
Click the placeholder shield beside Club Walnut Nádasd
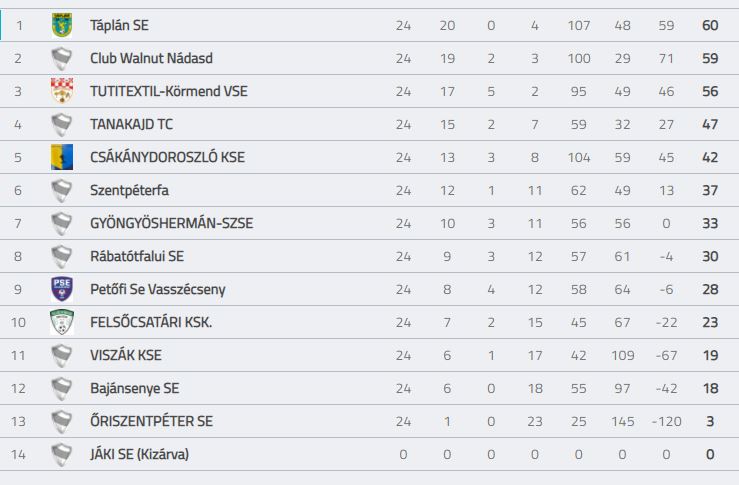click(x=62, y=58)
